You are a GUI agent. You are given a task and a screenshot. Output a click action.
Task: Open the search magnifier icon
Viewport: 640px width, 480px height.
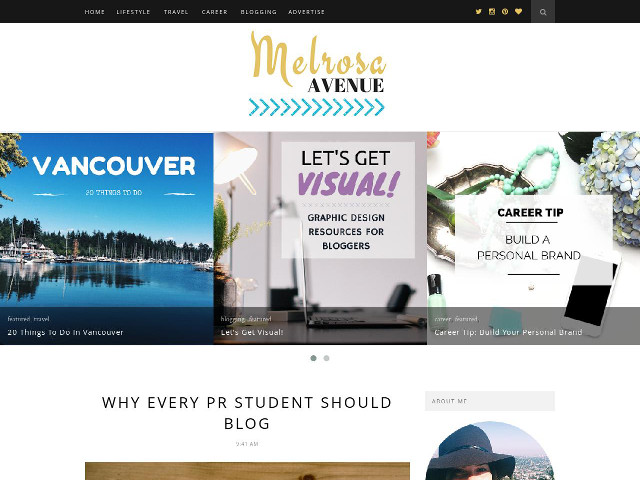coord(543,12)
